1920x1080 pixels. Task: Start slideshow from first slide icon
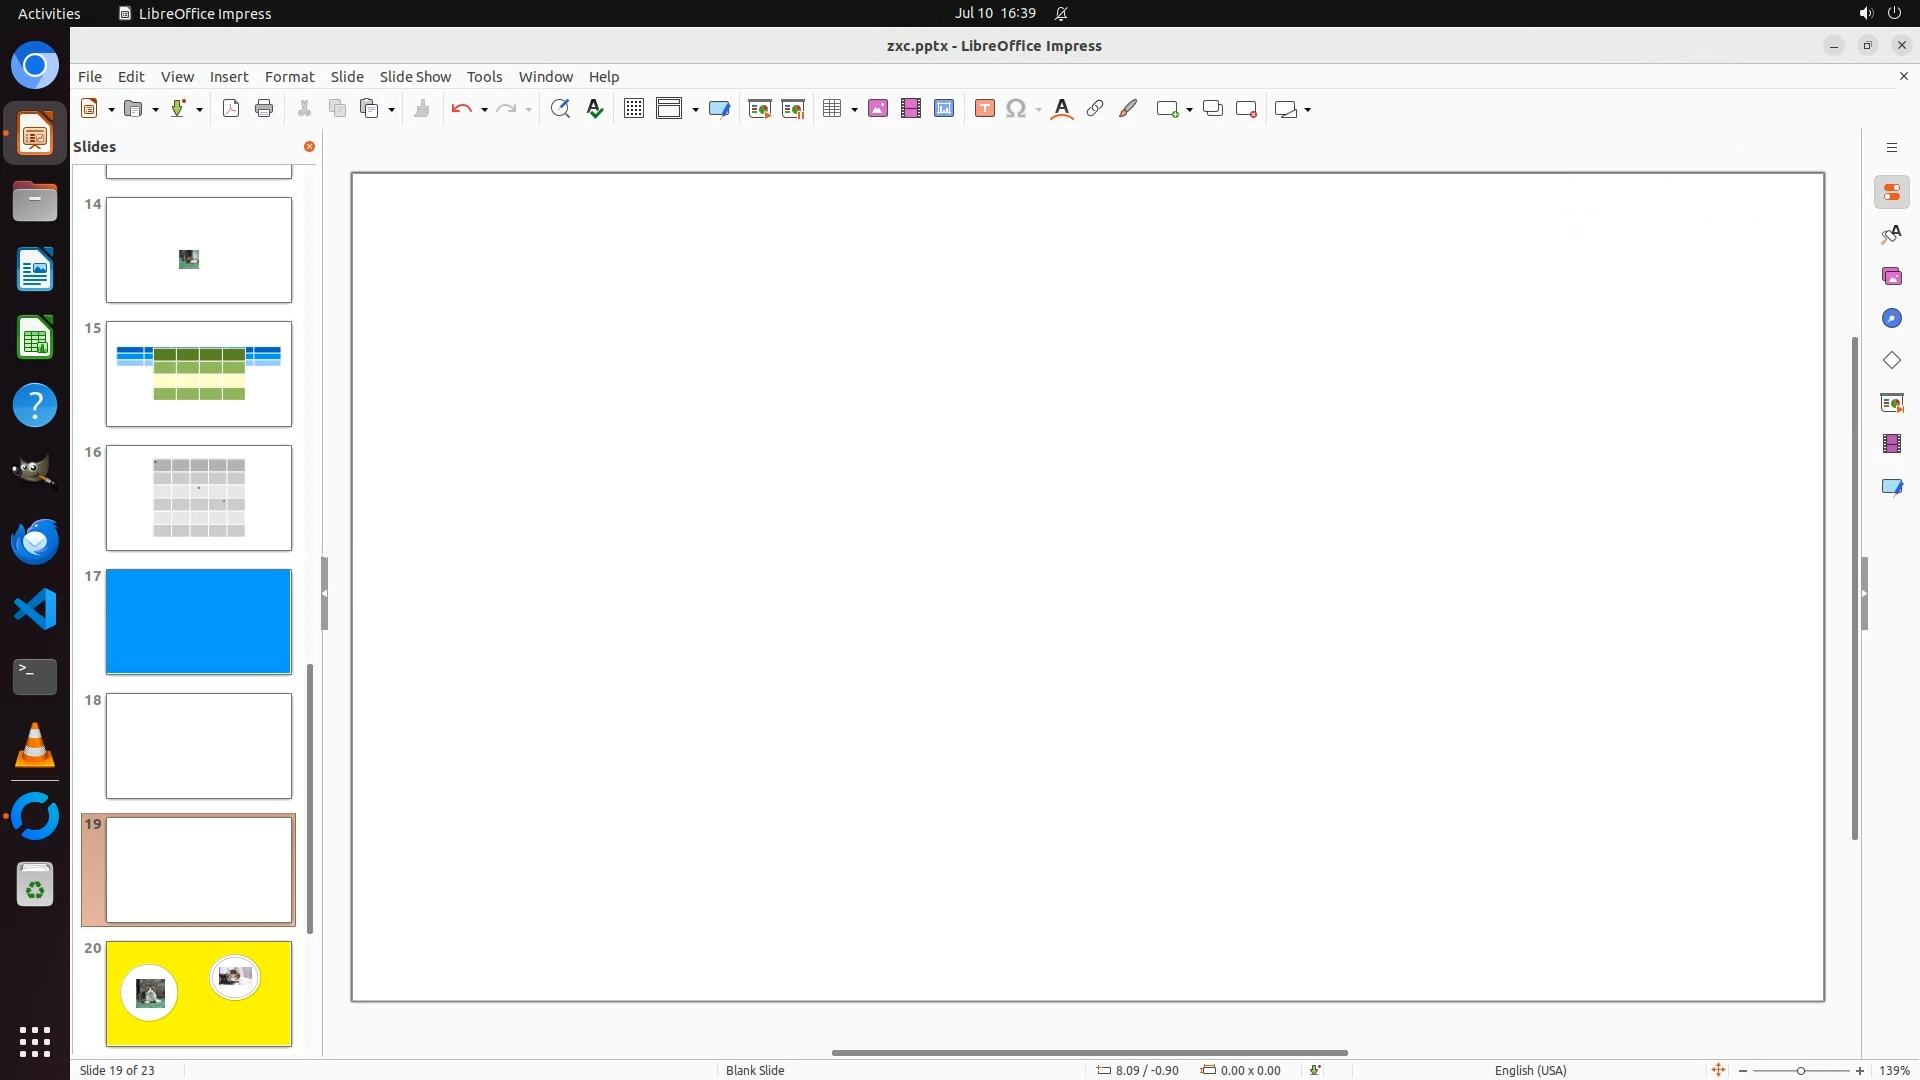760,109
